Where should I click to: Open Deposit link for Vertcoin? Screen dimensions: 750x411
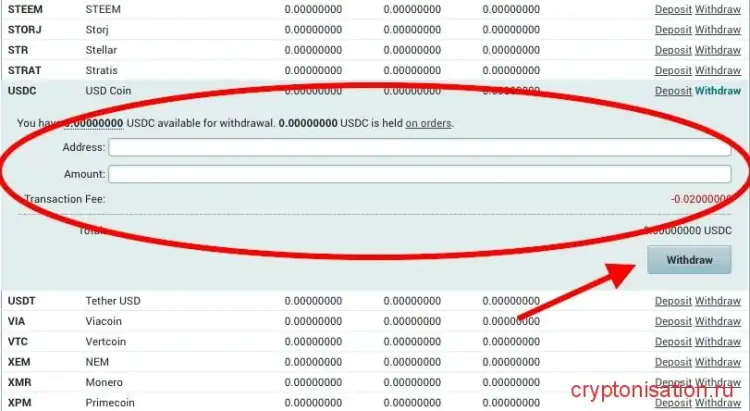click(x=673, y=342)
